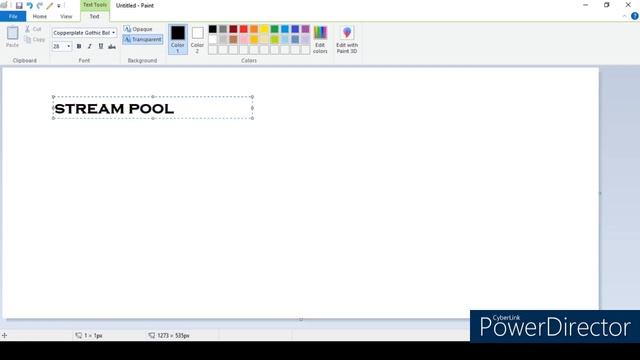This screenshot has height=360, width=640.
Task: Click the Paint app icon in title bar
Action: (x=4, y=5)
